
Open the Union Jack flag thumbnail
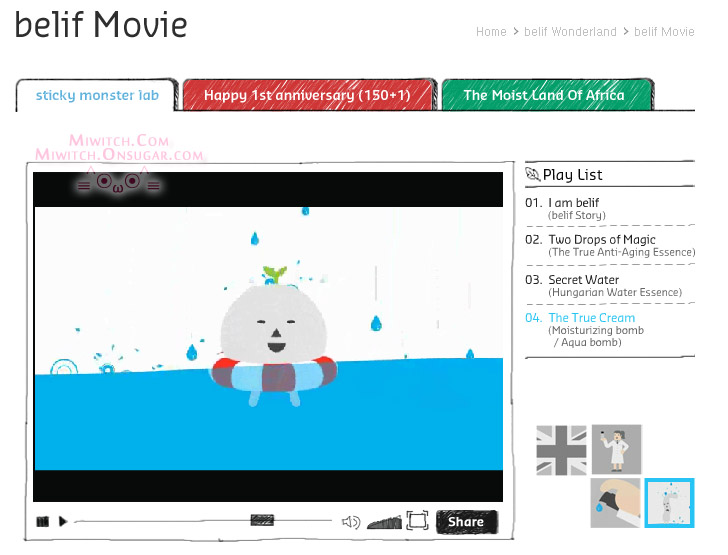pos(561,450)
